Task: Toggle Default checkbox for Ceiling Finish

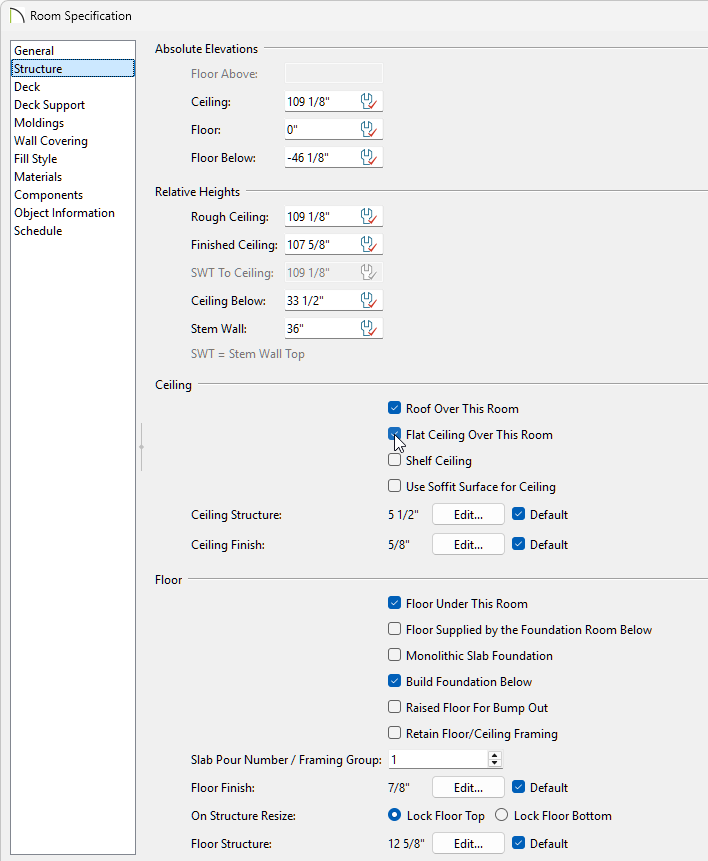Action: coord(519,544)
